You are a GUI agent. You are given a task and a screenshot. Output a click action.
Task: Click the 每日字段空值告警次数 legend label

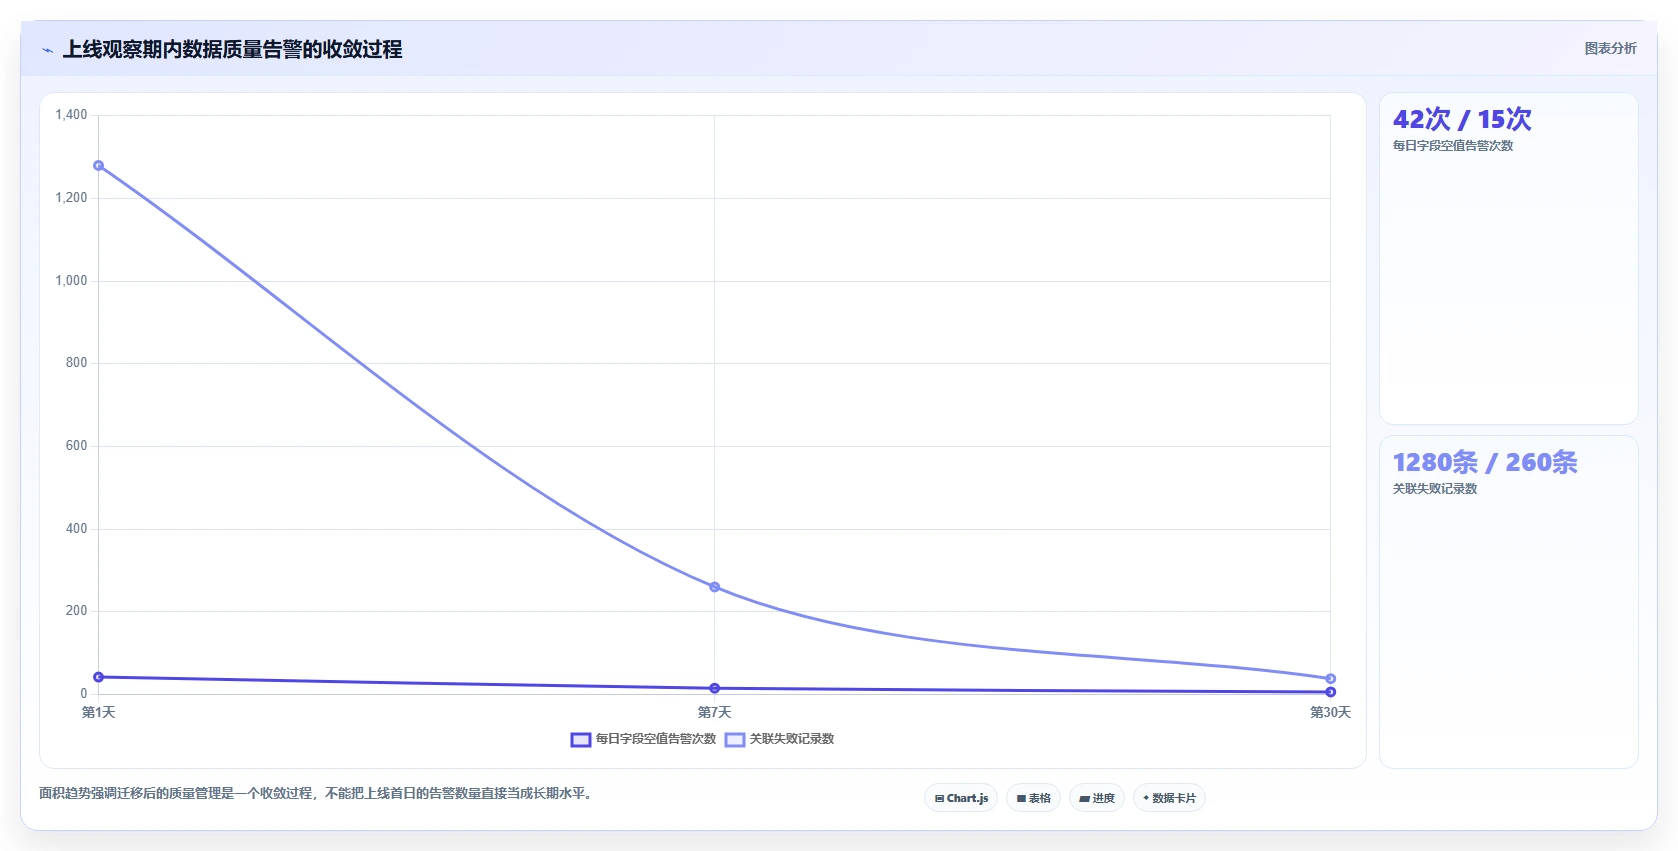point(656,739)
